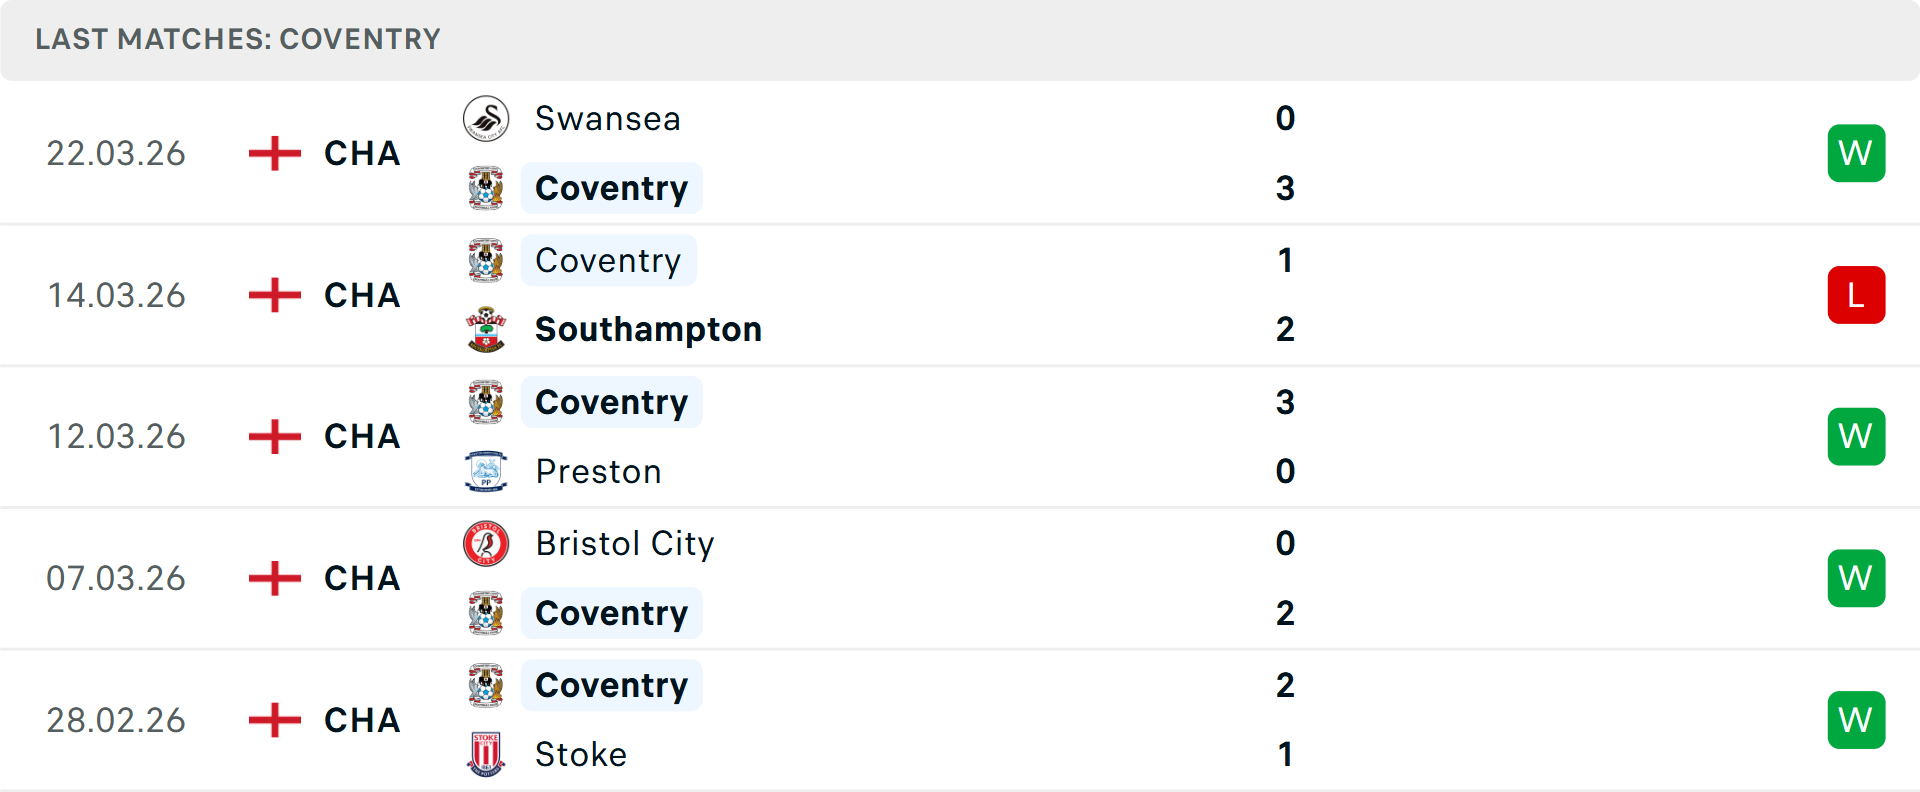
Task: Click the LAST MATCHES: COVENTRY header
Action: pyautogui.click(x=237, y=39)
